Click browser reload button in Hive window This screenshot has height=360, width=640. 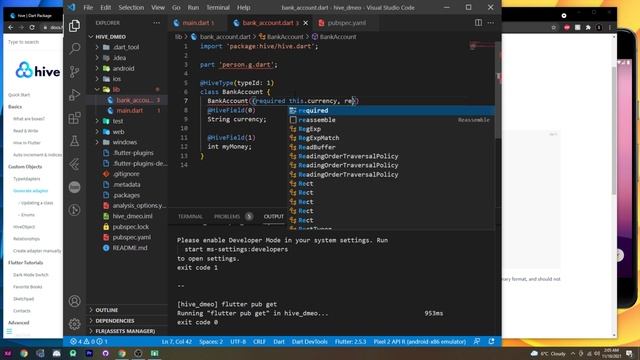pyautogui.click(x=32, y=27)
